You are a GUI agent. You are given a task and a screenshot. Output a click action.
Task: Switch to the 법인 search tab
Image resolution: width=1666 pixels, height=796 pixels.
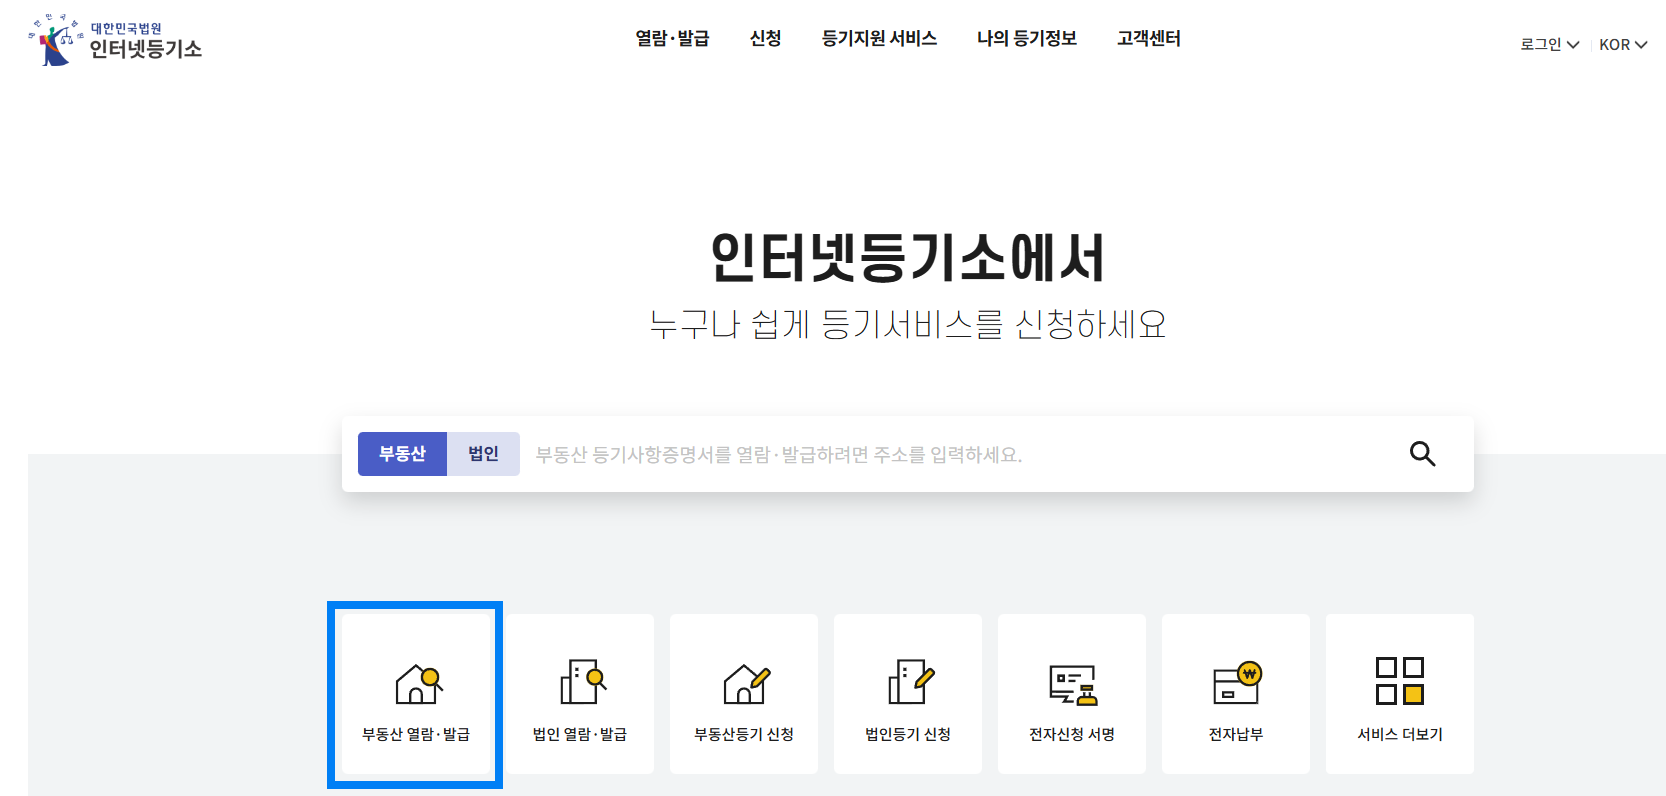(483, 454)
